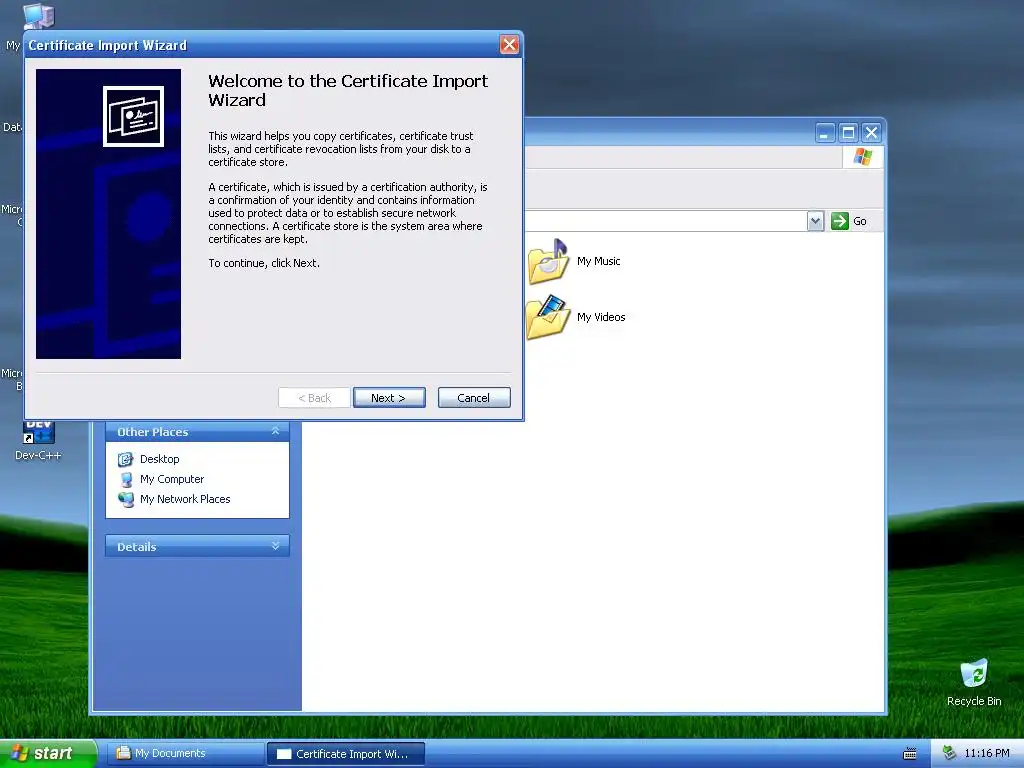Minimize the My Documents window
The width and height of the screenshot is (1024, 768).
825,133
